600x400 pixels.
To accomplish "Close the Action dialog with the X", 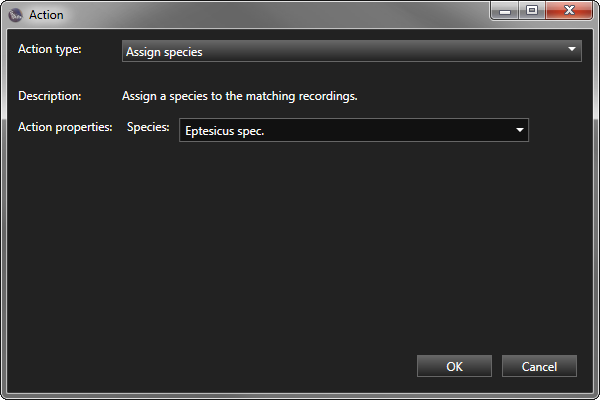I will (569, 10).
